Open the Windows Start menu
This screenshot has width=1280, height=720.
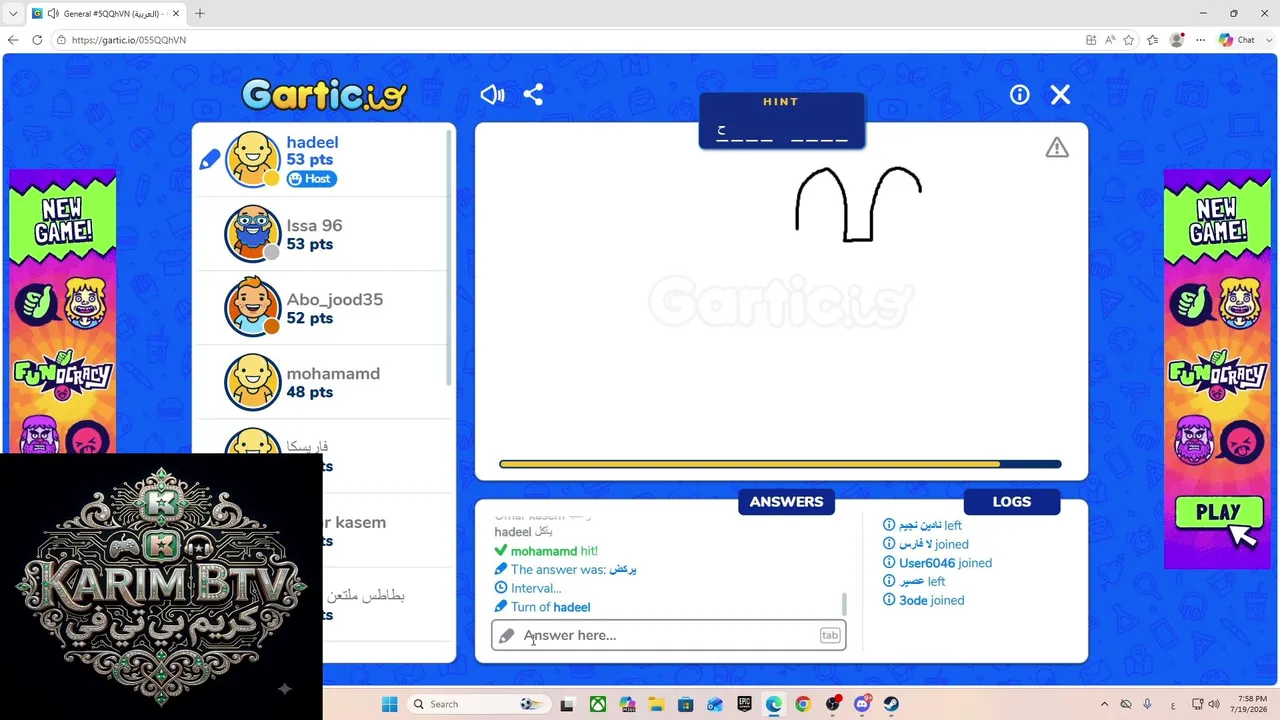point(389,704)
